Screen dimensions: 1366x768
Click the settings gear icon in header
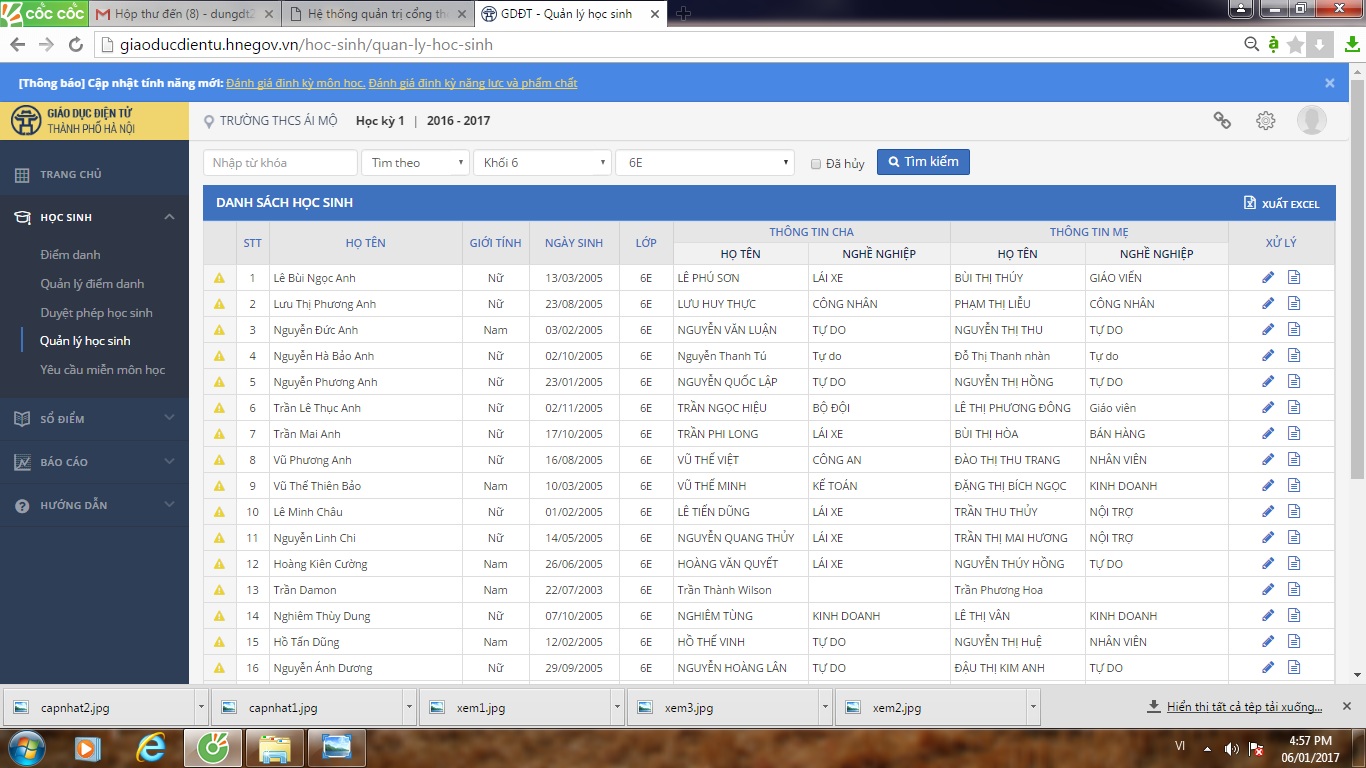[1265, 121]
